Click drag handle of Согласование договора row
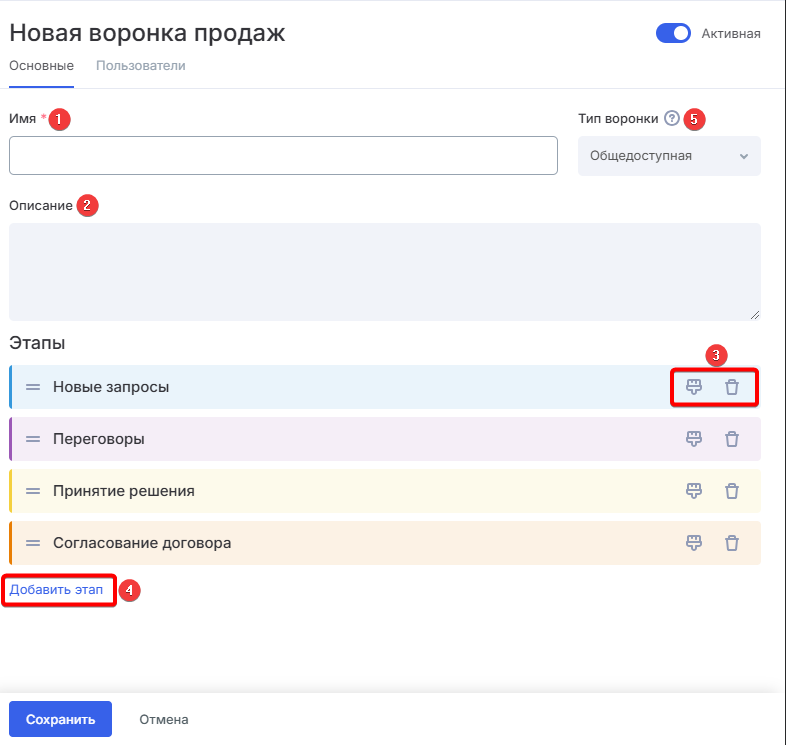 pos(33,543)
